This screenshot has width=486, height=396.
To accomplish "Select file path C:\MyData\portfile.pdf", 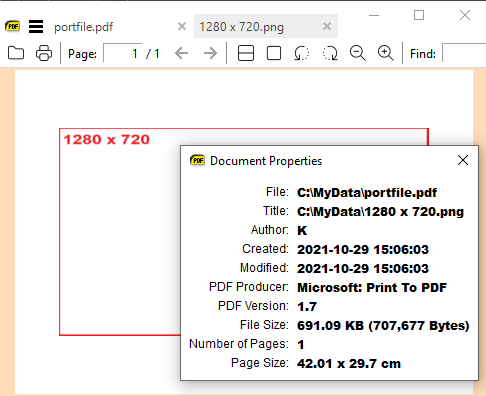I will tap(367, 193).
